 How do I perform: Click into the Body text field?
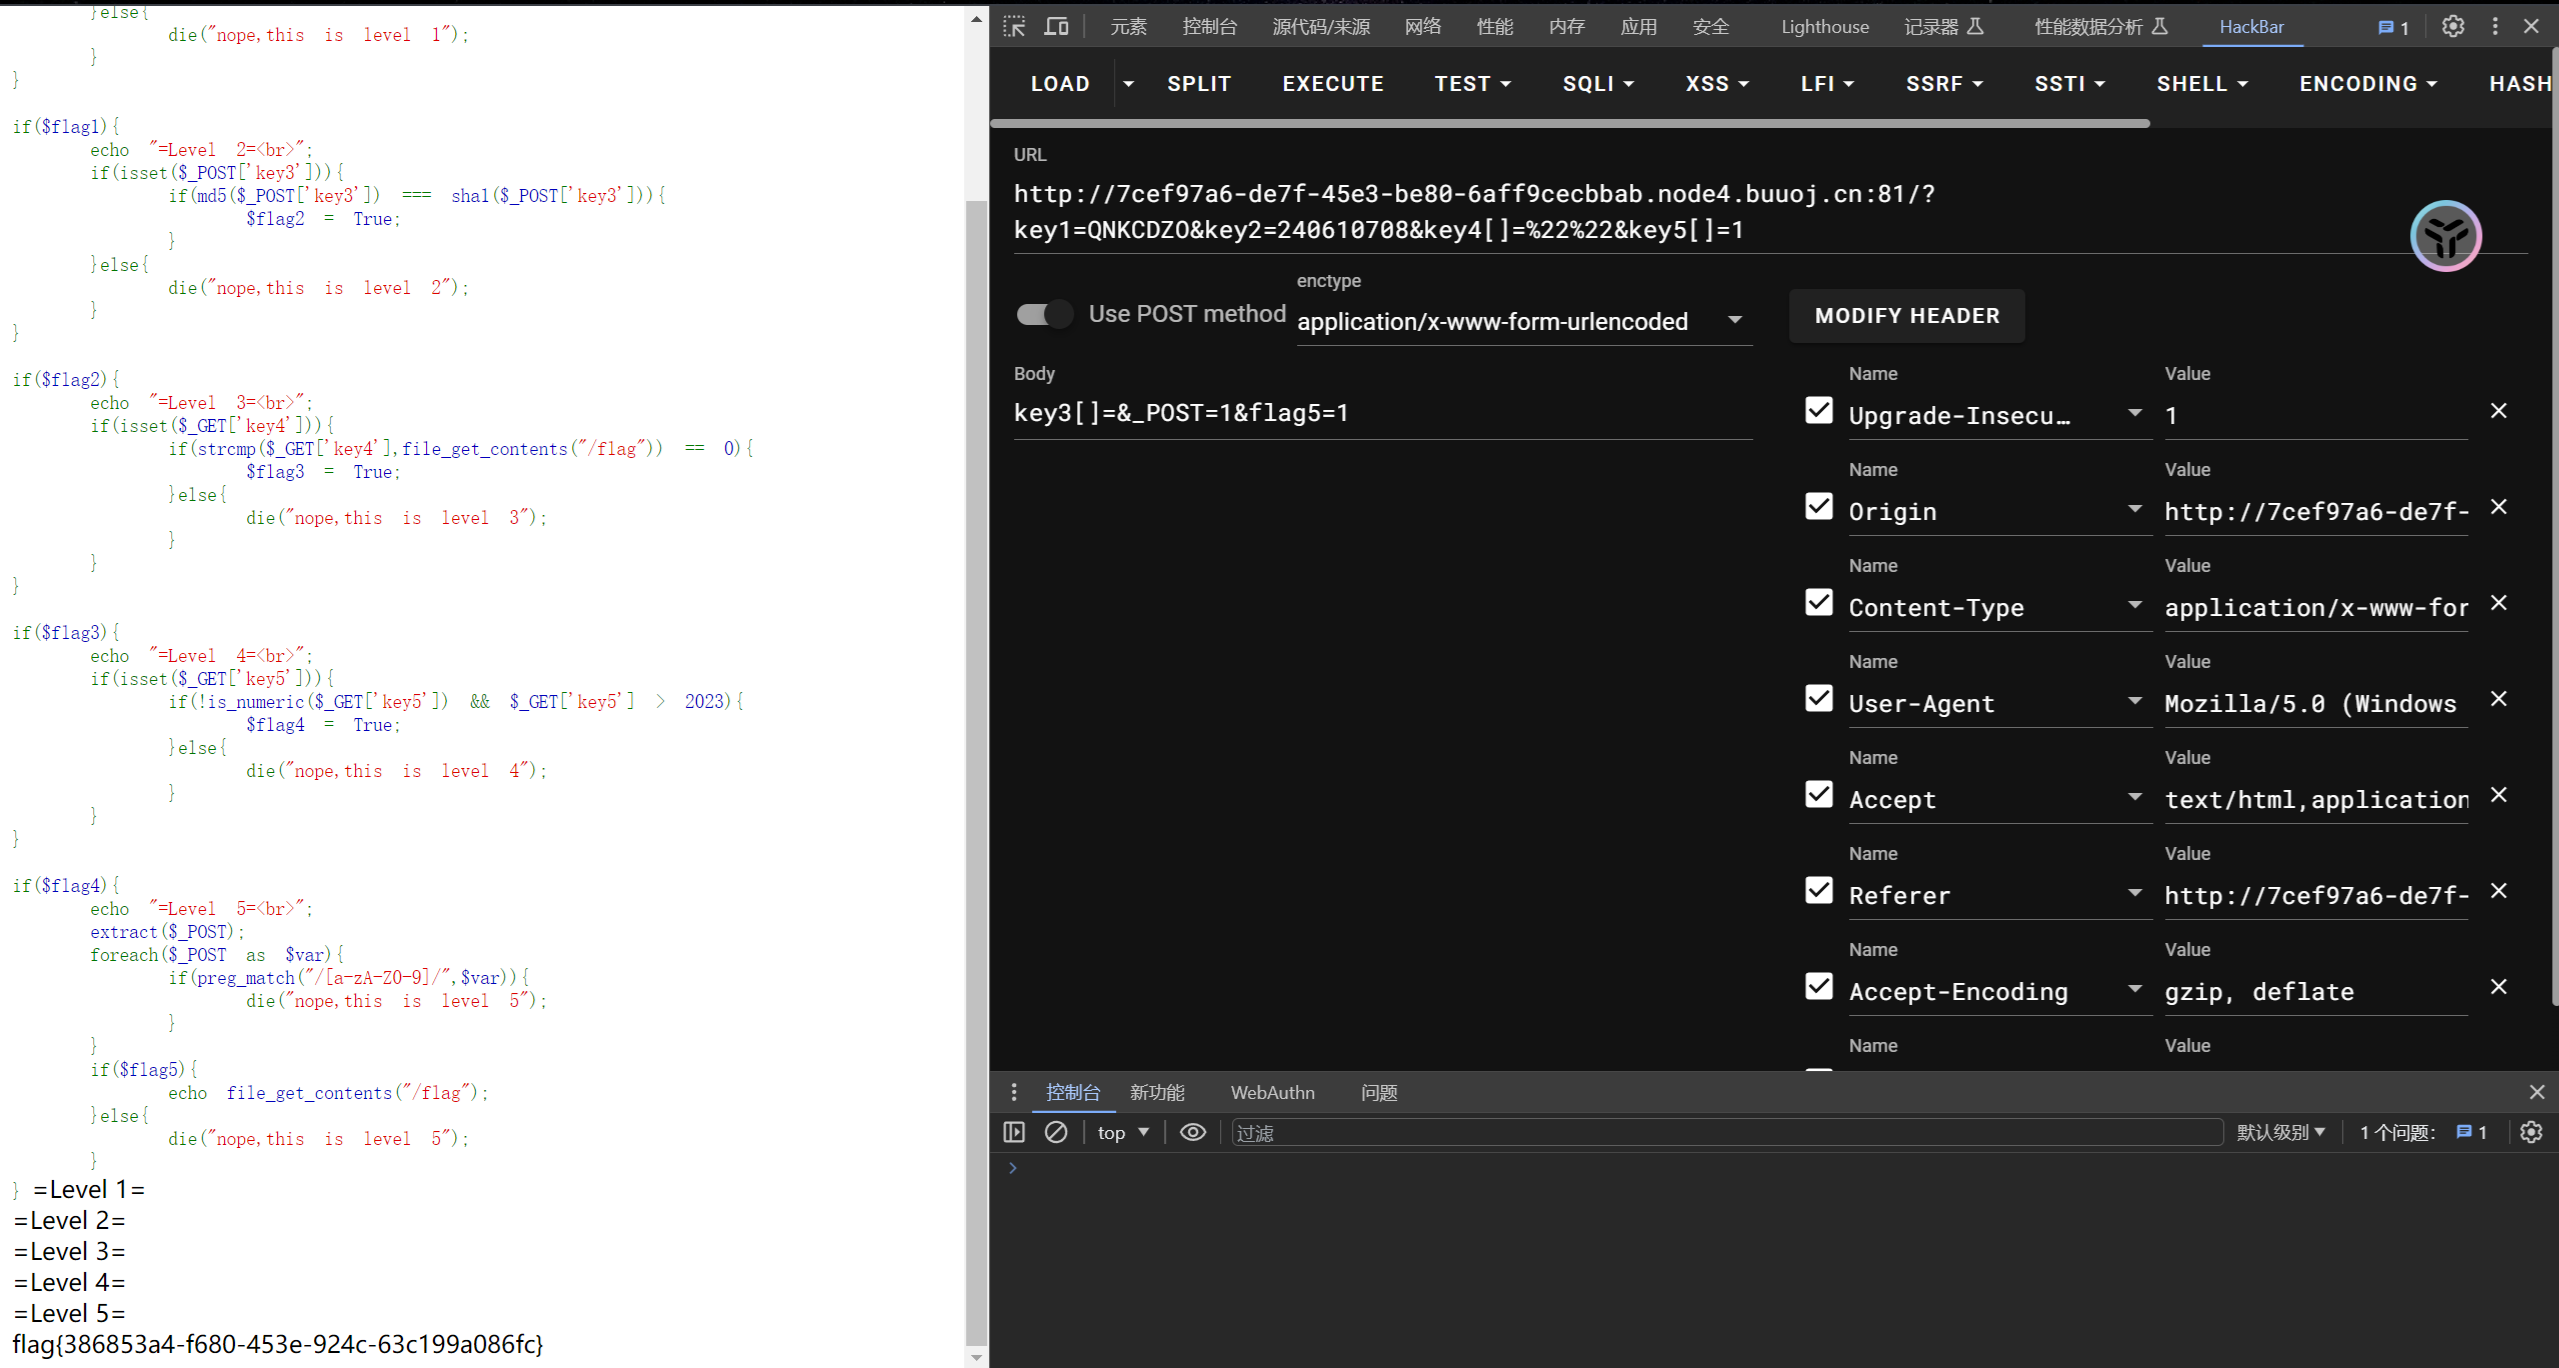tap(1383, 413)
